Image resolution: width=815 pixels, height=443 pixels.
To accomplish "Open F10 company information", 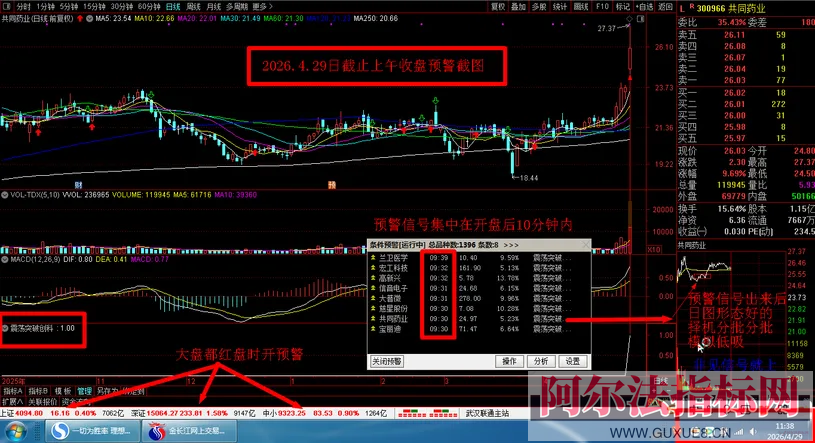I will [x=602, y=7].
